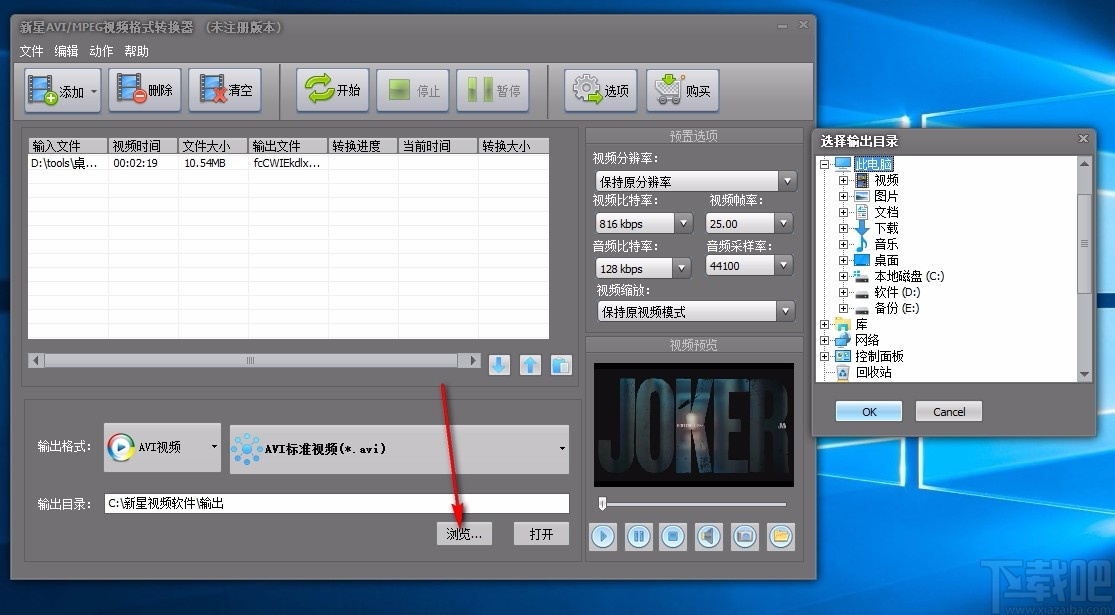Click the 浏览 browse button
The height and width of the screenshot is (615, 1115).
pyautogui.click(x=464, y=533)
